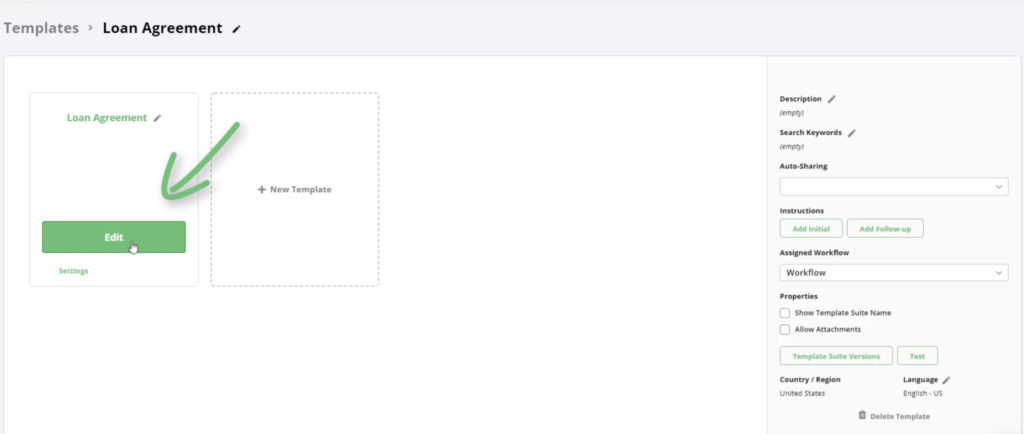Viewport: 1024px width, 434px height.
Task: Click pencil icon beside page title Loan Agreement
Action: (237, 29)
